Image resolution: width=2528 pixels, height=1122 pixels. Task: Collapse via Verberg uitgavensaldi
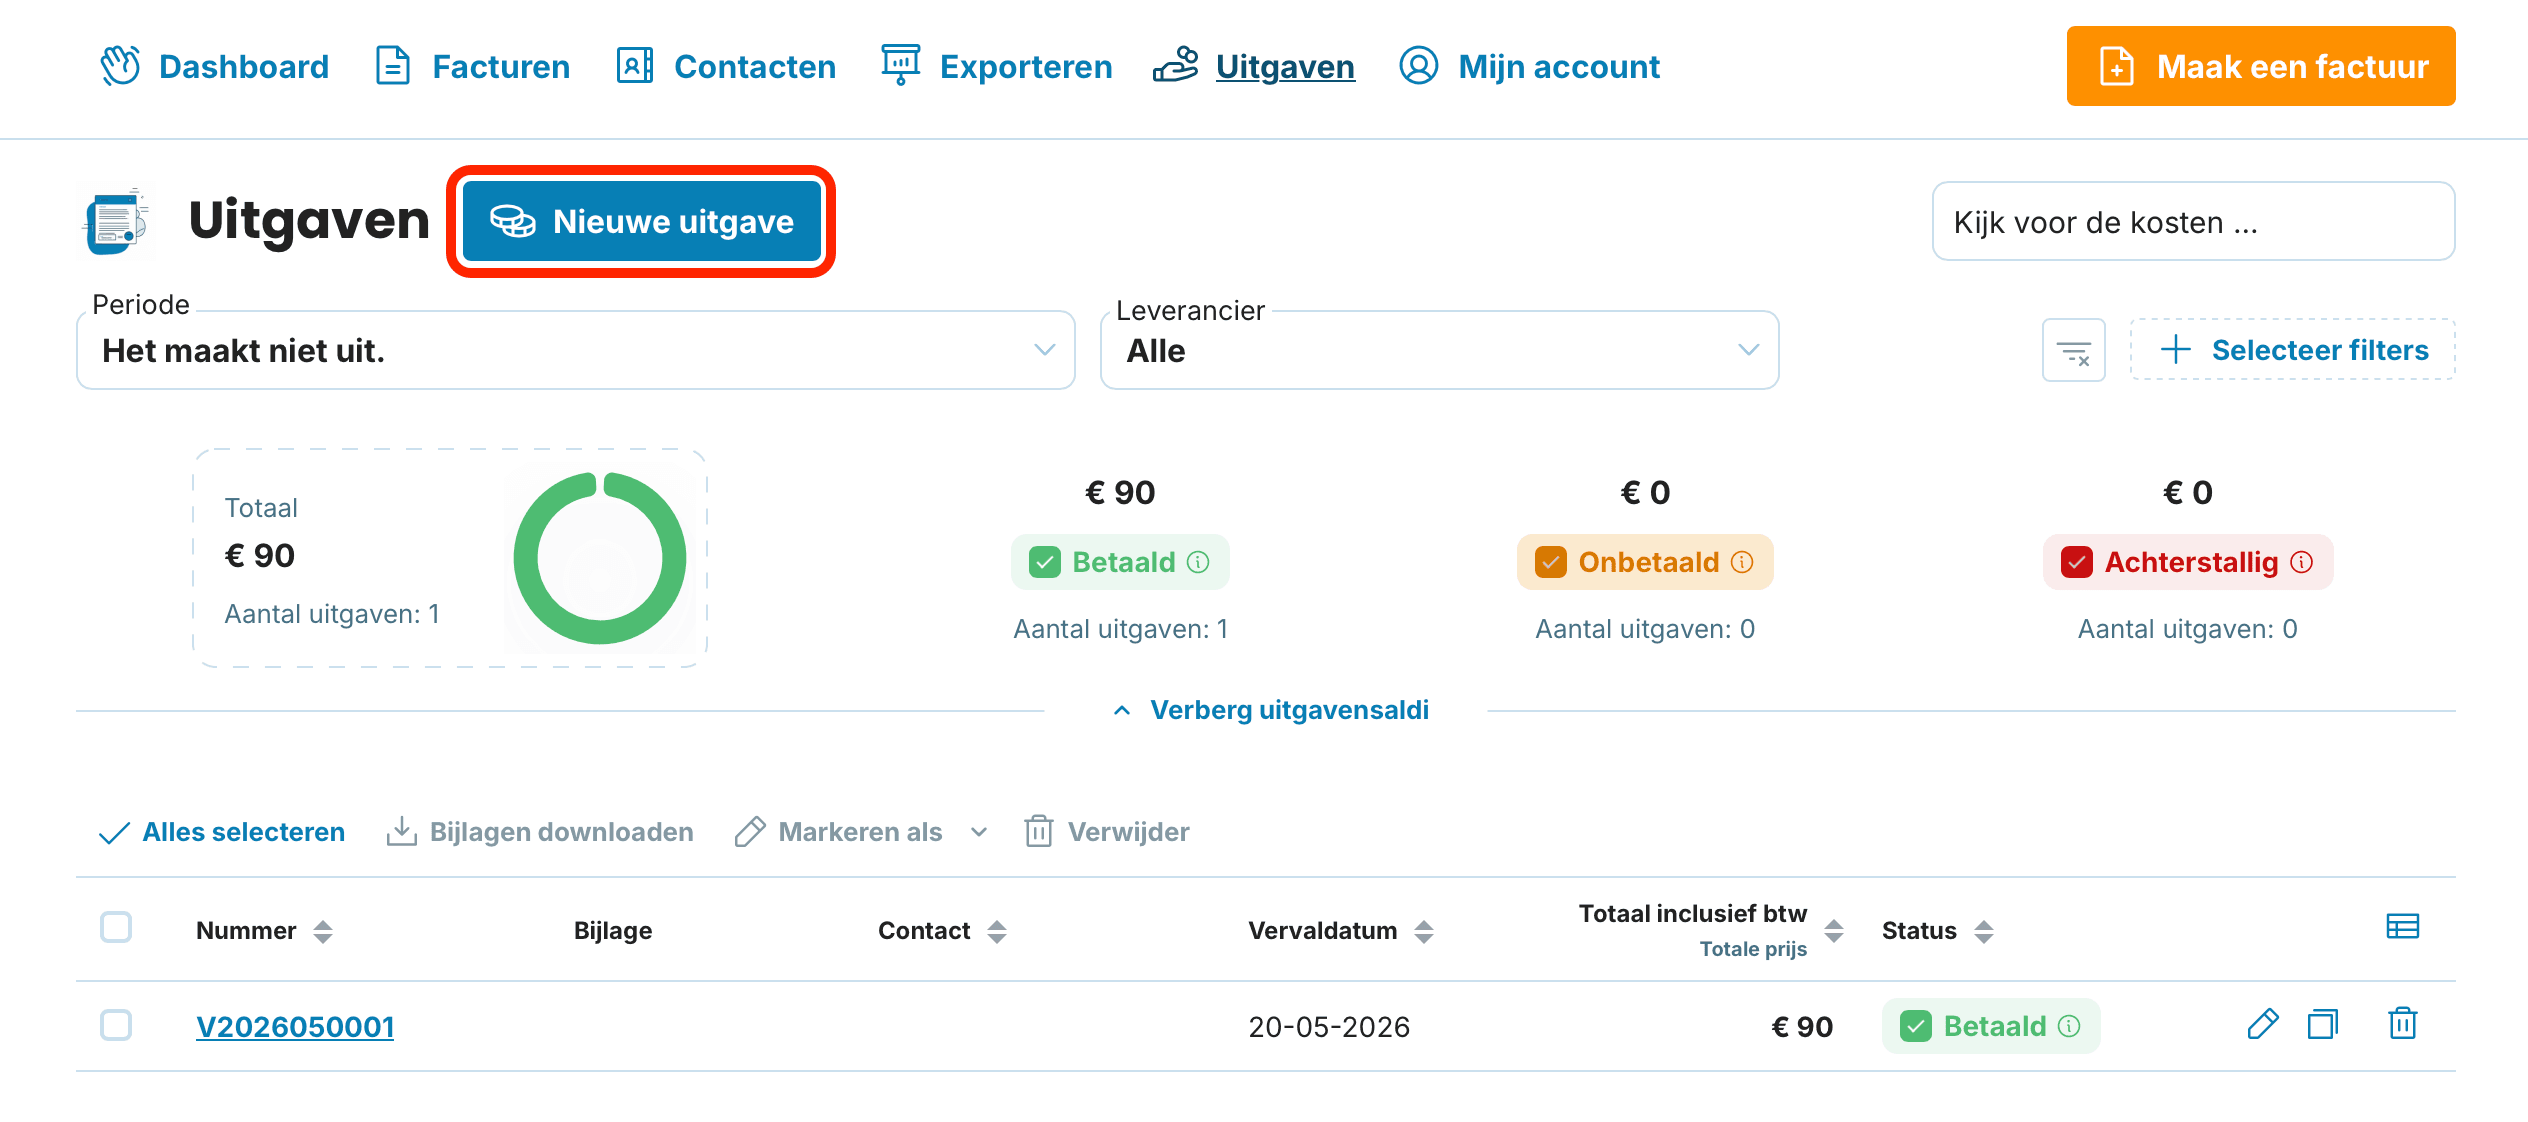point(1271,710)
